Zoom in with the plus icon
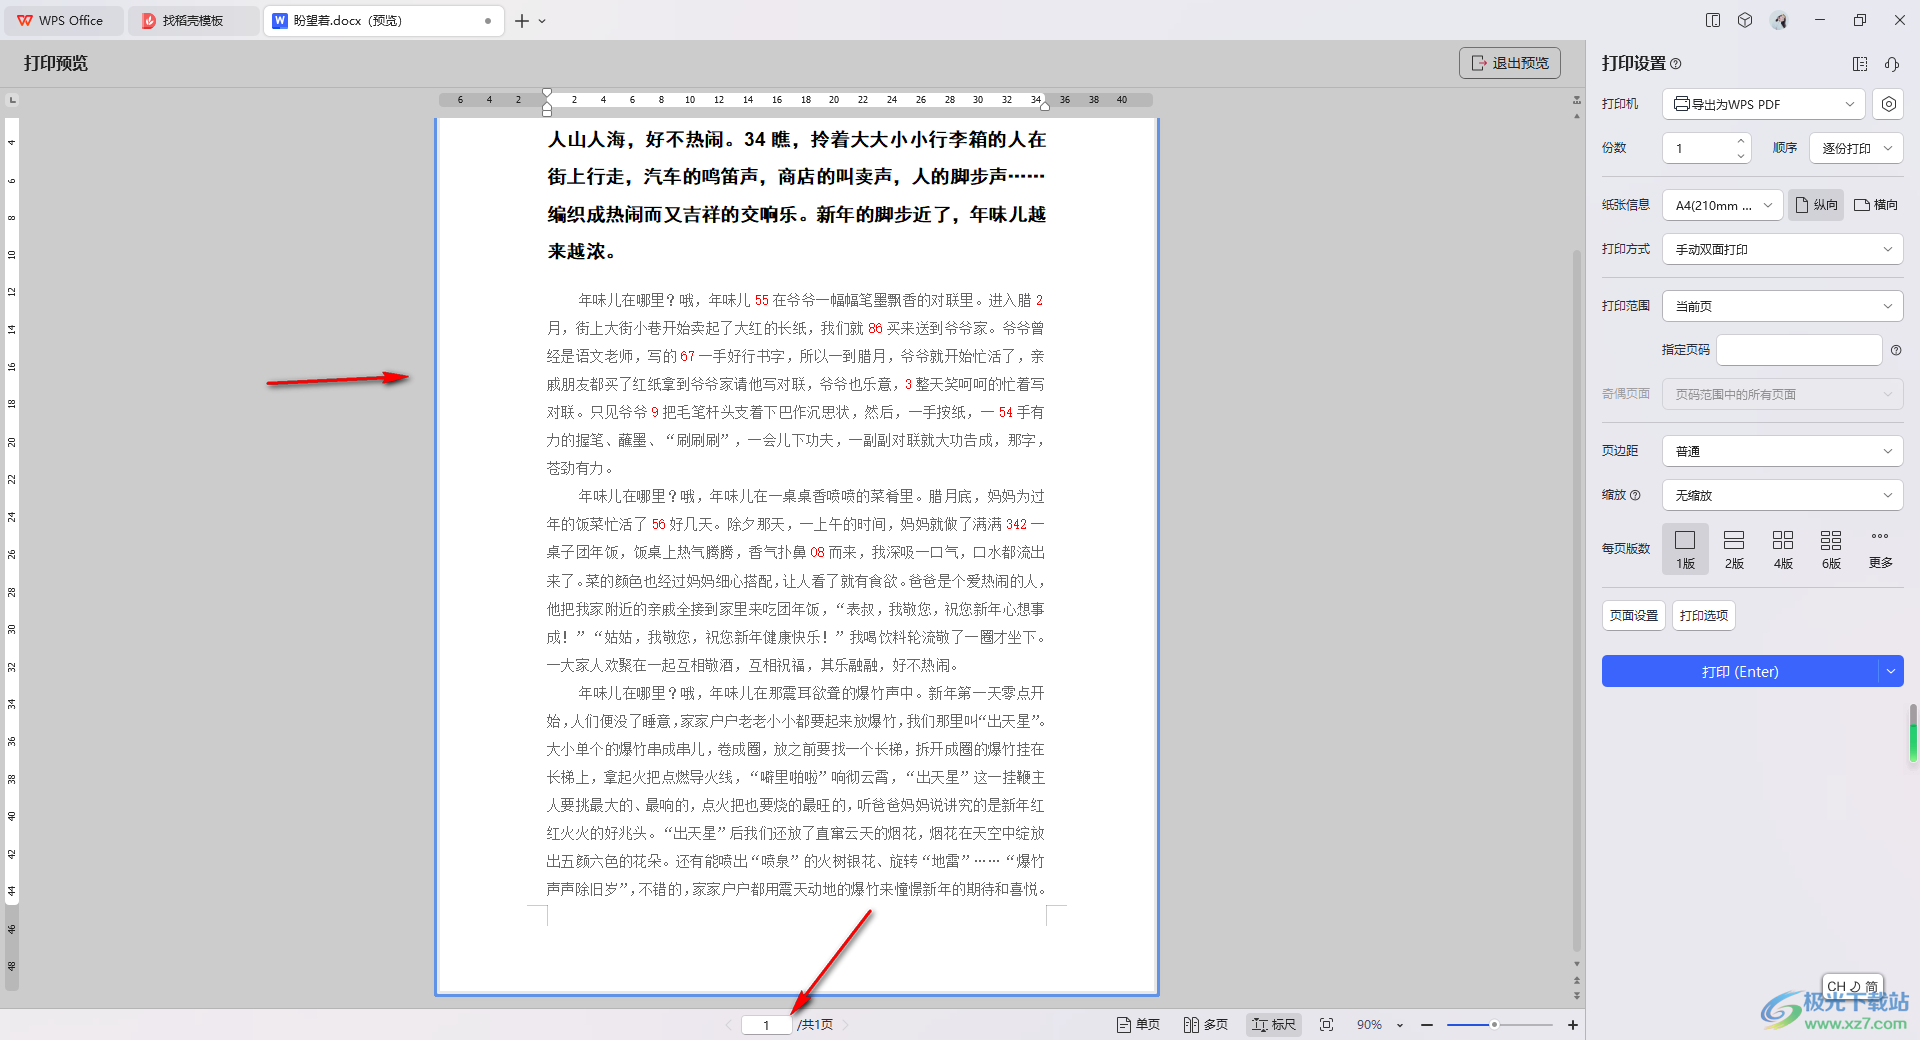Viewport: 1920px width, 1040px height. pyautogui.click(x=1573, y=1025)
